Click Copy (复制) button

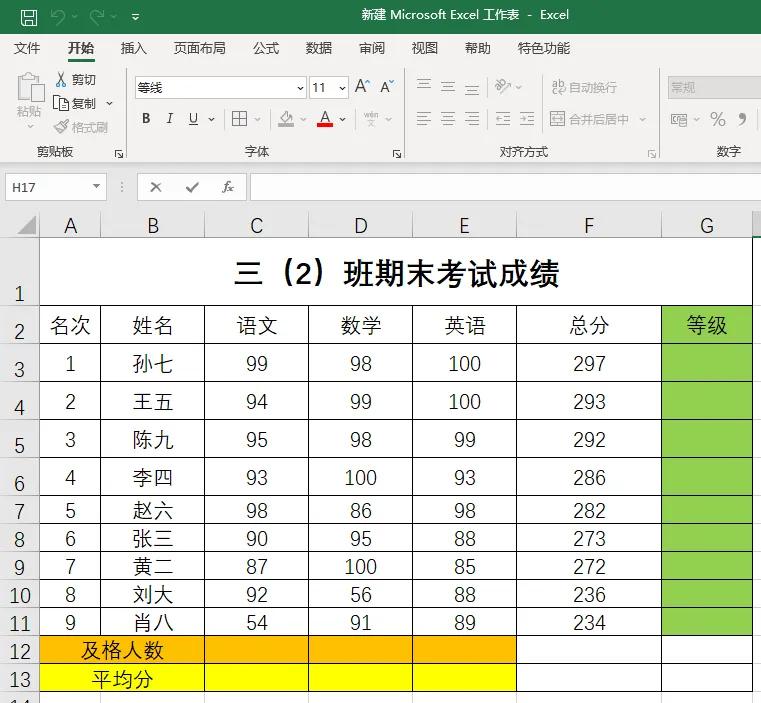click(x=74, y=103)
